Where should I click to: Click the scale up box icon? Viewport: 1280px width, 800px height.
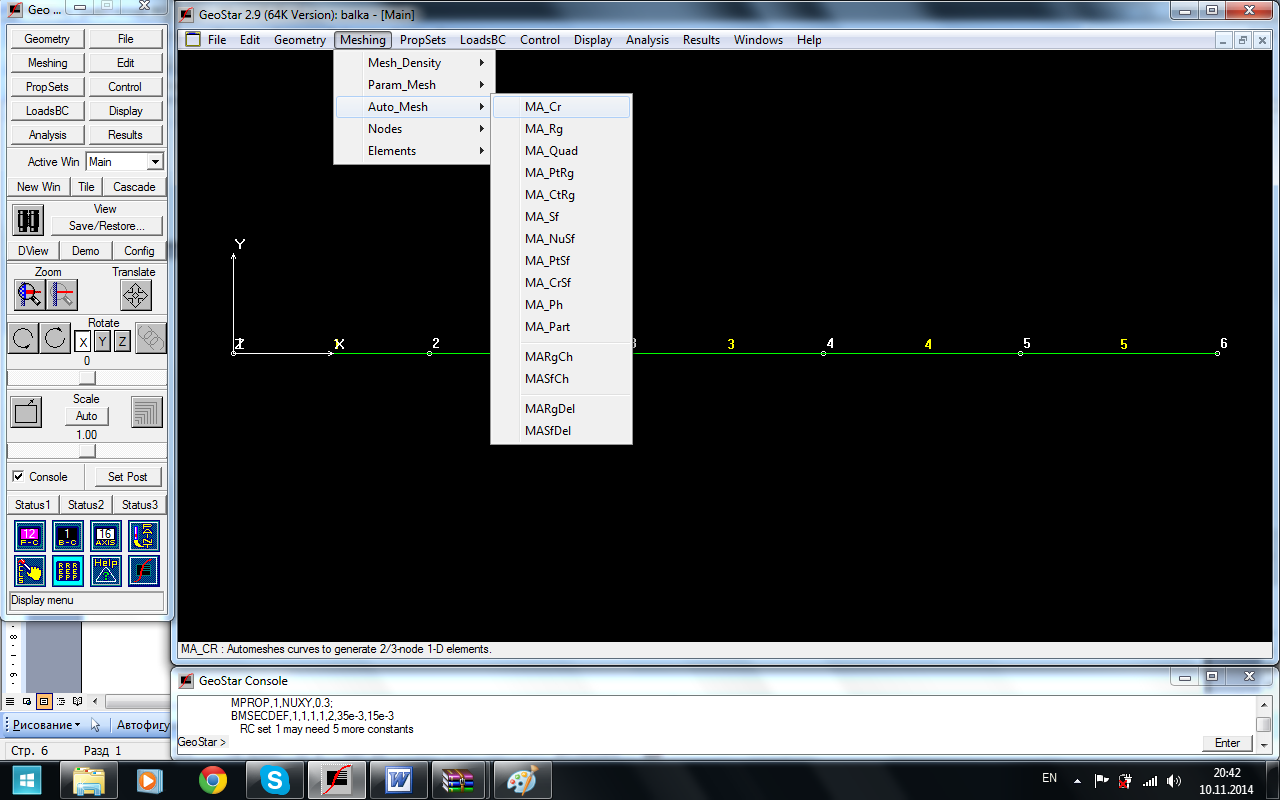(x=26, y=411)
